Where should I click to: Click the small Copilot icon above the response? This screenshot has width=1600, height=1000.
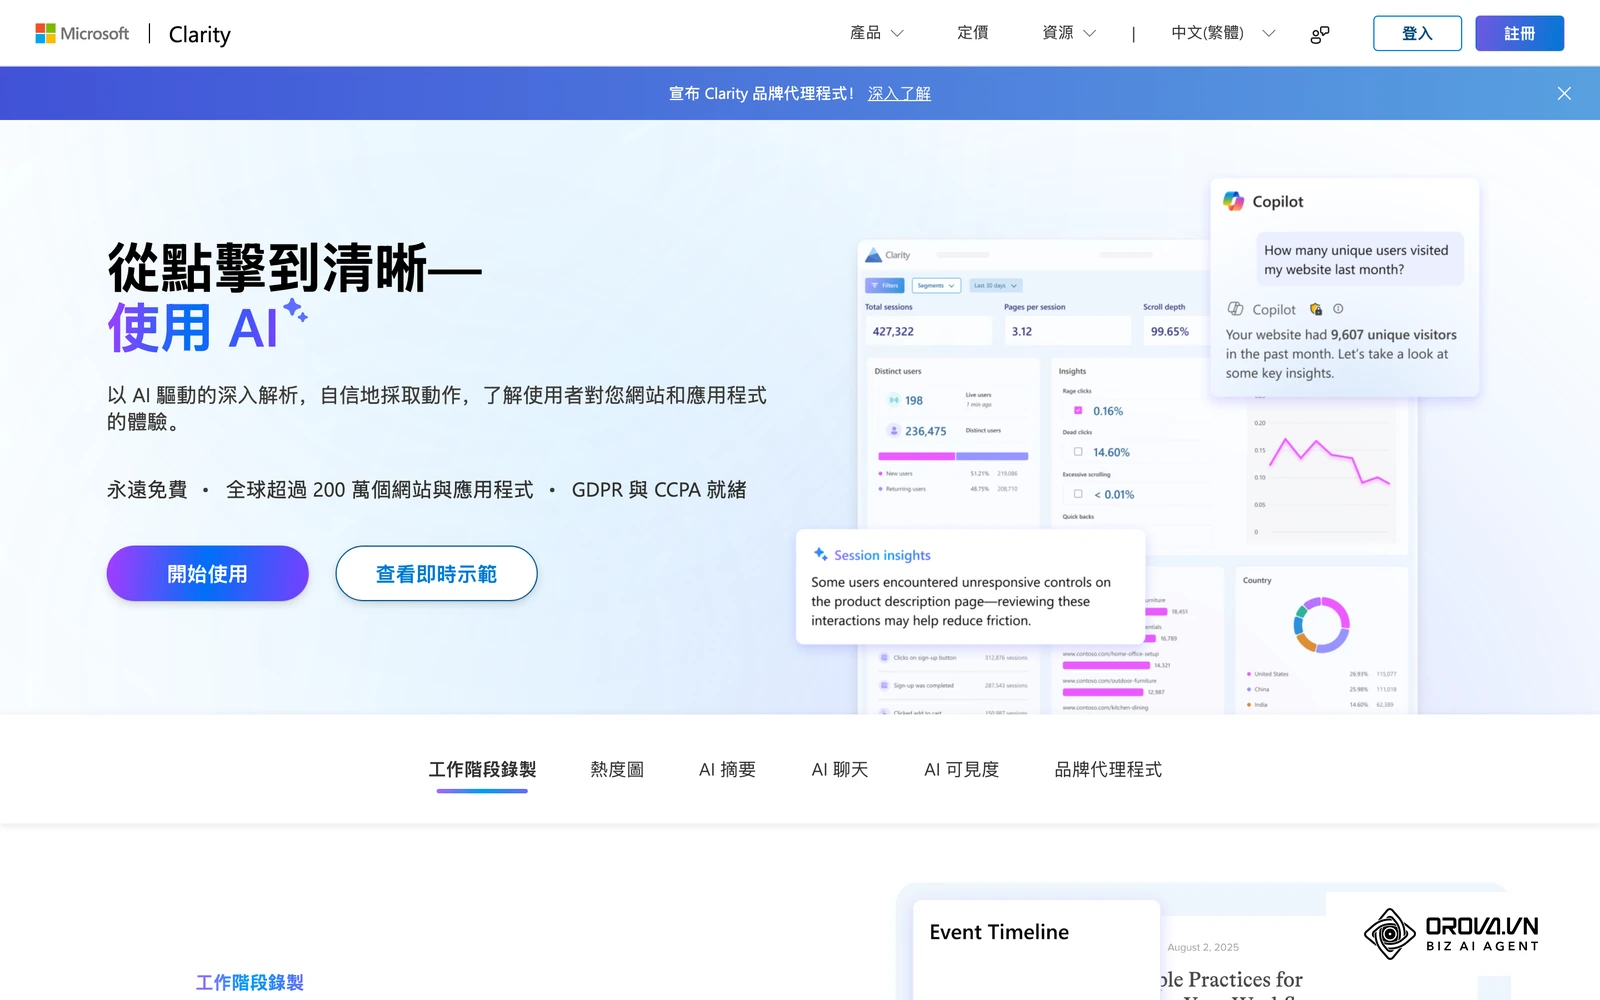point(1236,309)
